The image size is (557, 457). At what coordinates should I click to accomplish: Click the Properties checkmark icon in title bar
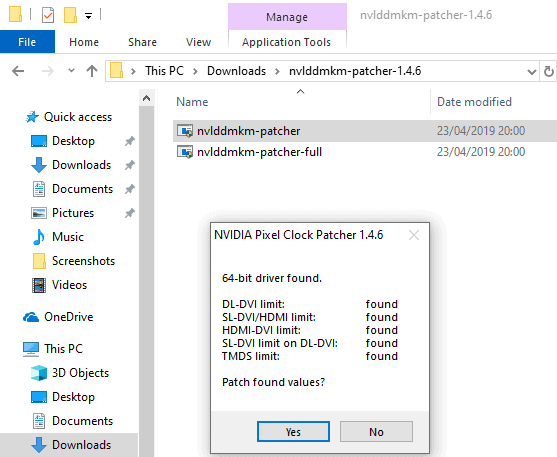tap(48, 15)
